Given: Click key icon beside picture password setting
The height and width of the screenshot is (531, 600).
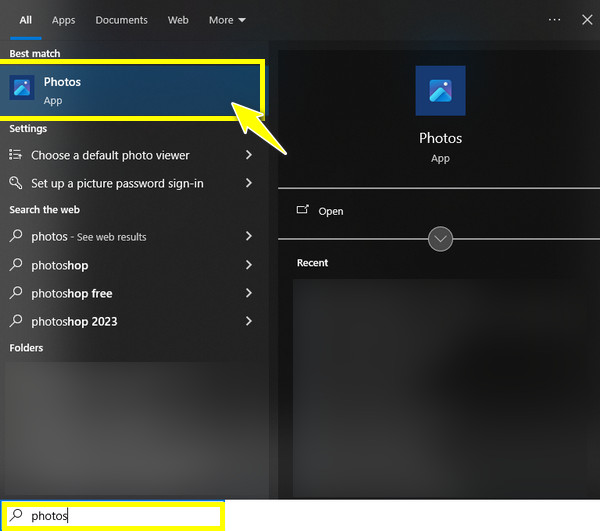Looking at the screenshot, I should point(15,183).
